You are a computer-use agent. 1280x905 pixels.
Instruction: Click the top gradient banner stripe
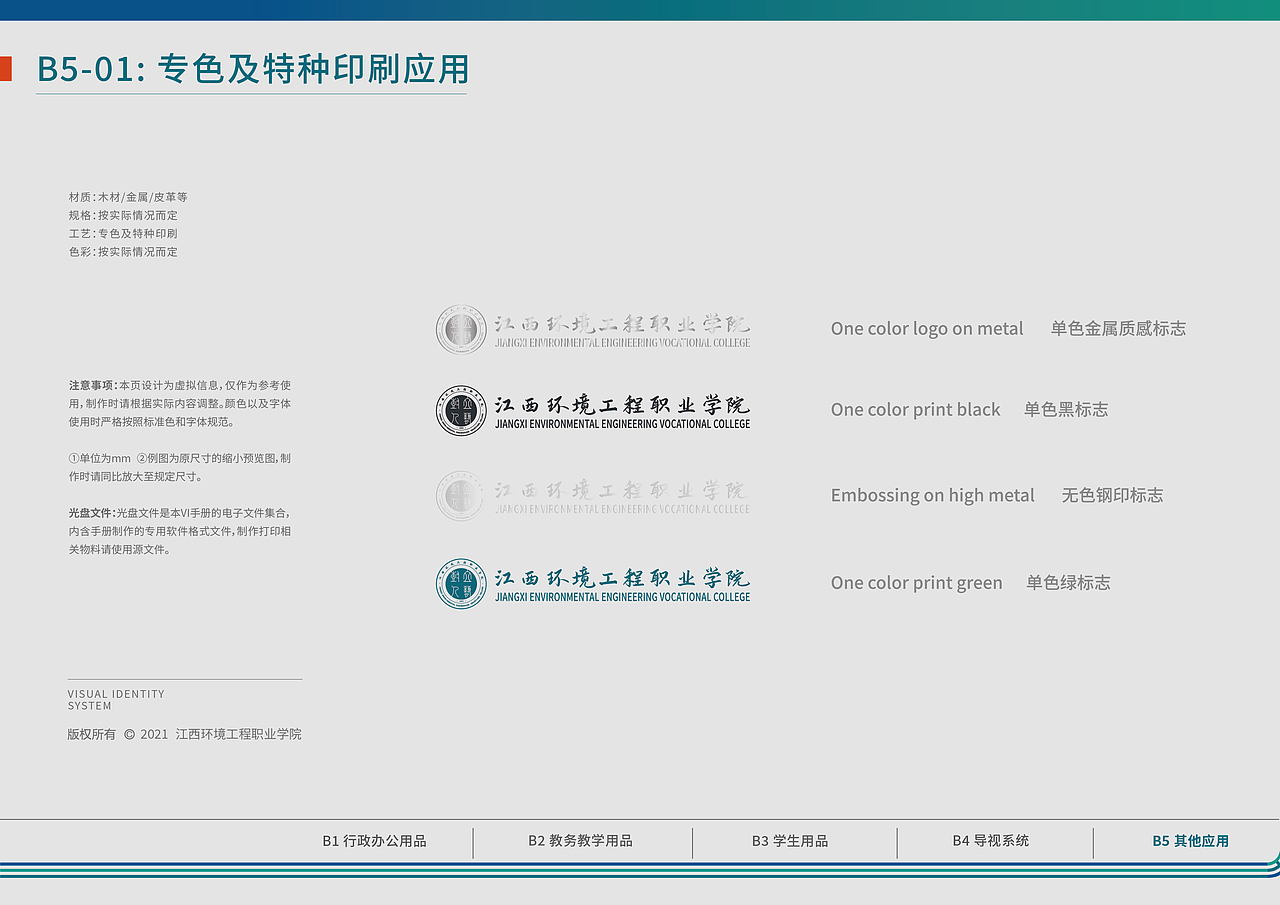pos(640,9)
